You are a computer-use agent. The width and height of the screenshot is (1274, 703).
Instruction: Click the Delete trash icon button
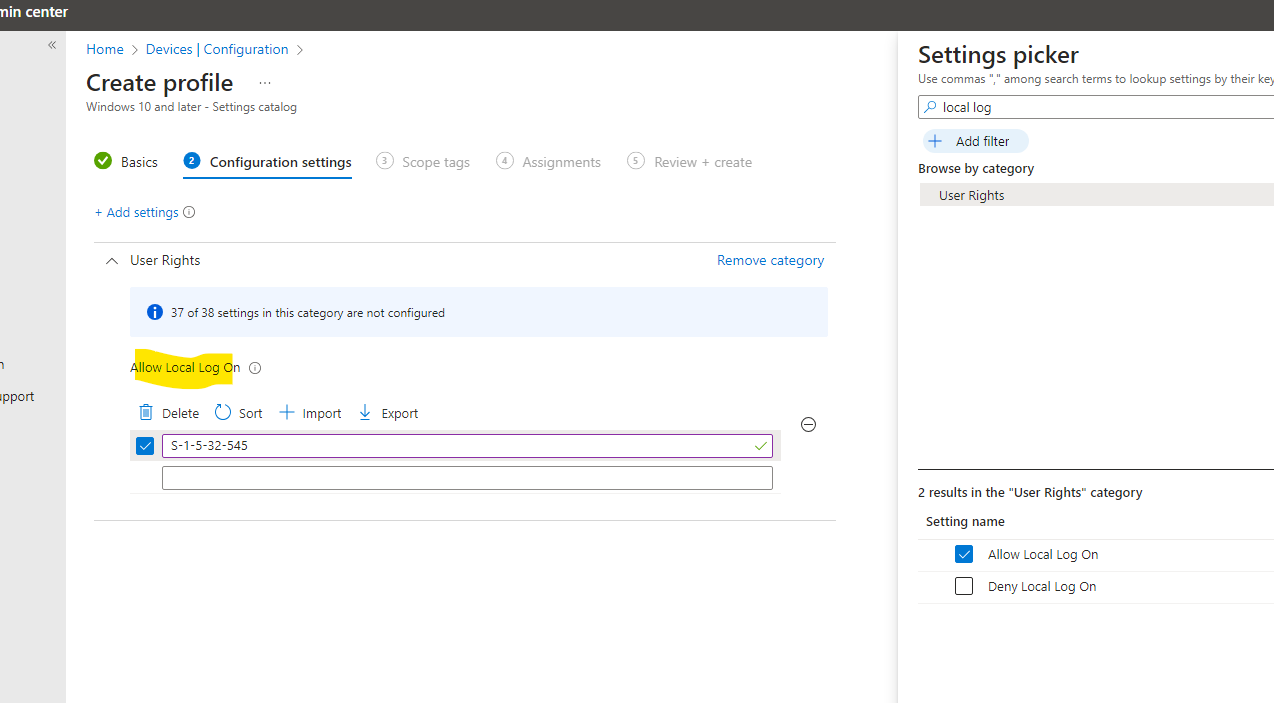[x=169, y=413]
